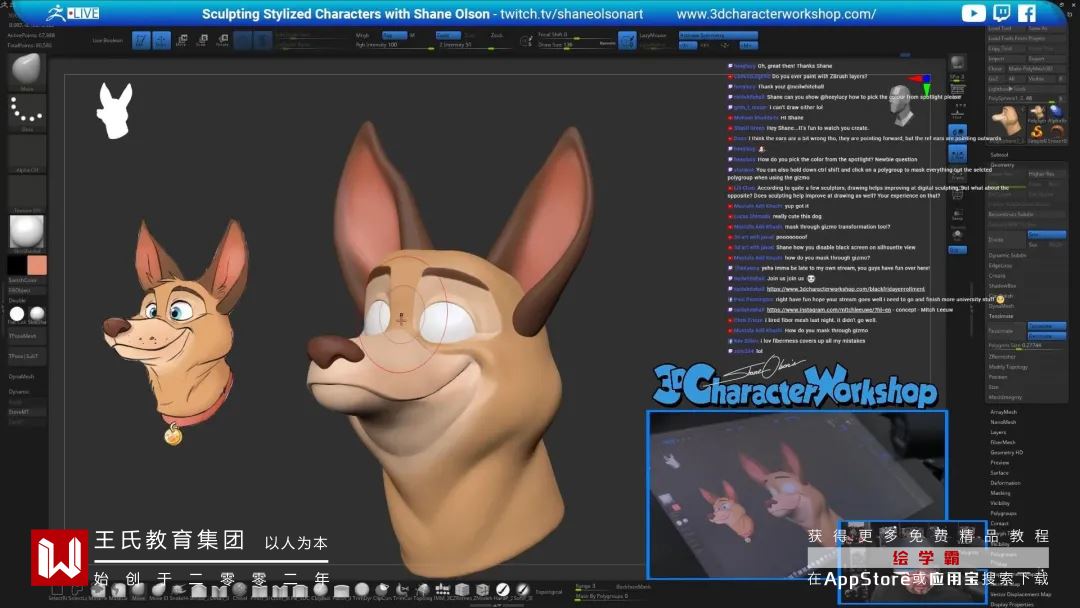
Task: Open the Facebook icon in the banner
Action: 1027,13
